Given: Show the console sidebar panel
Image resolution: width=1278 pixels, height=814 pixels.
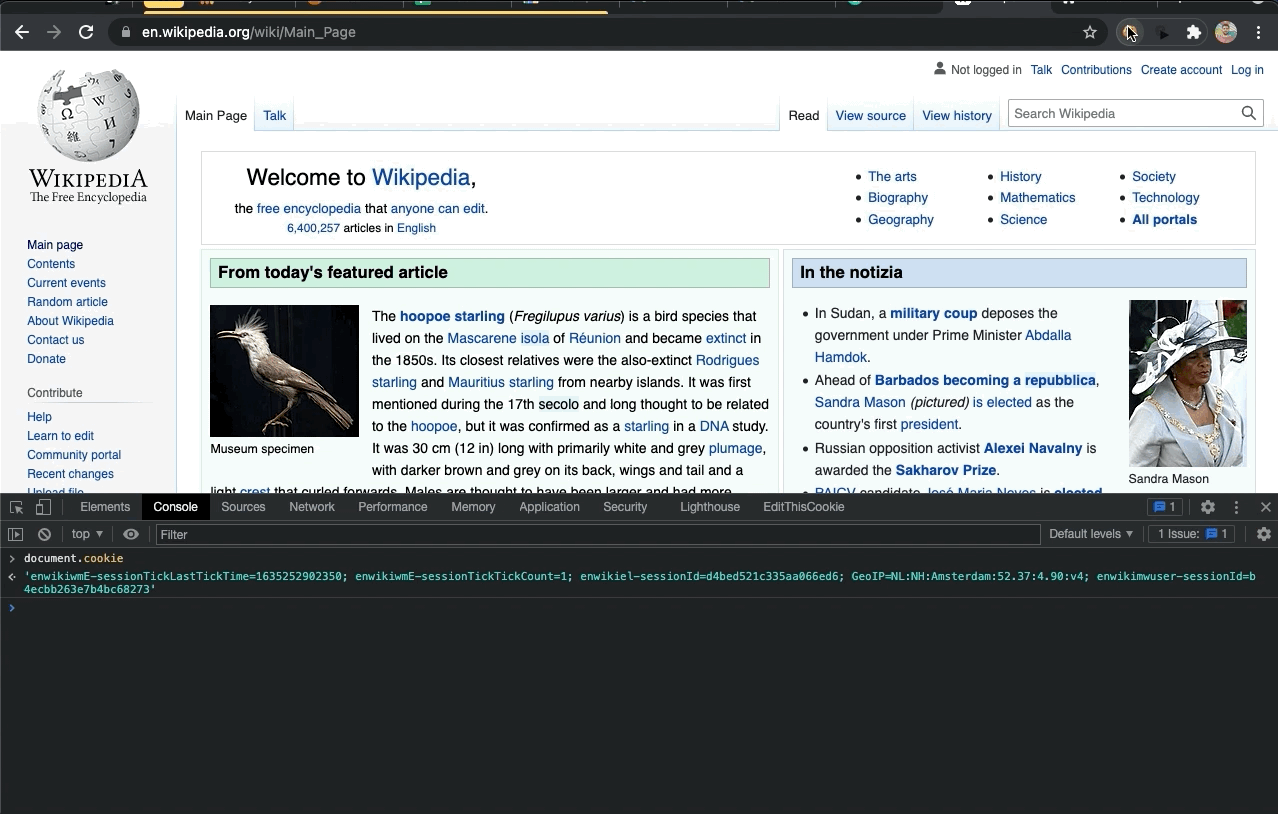Looking at the screenshot, I should click(x=16, y=534).
